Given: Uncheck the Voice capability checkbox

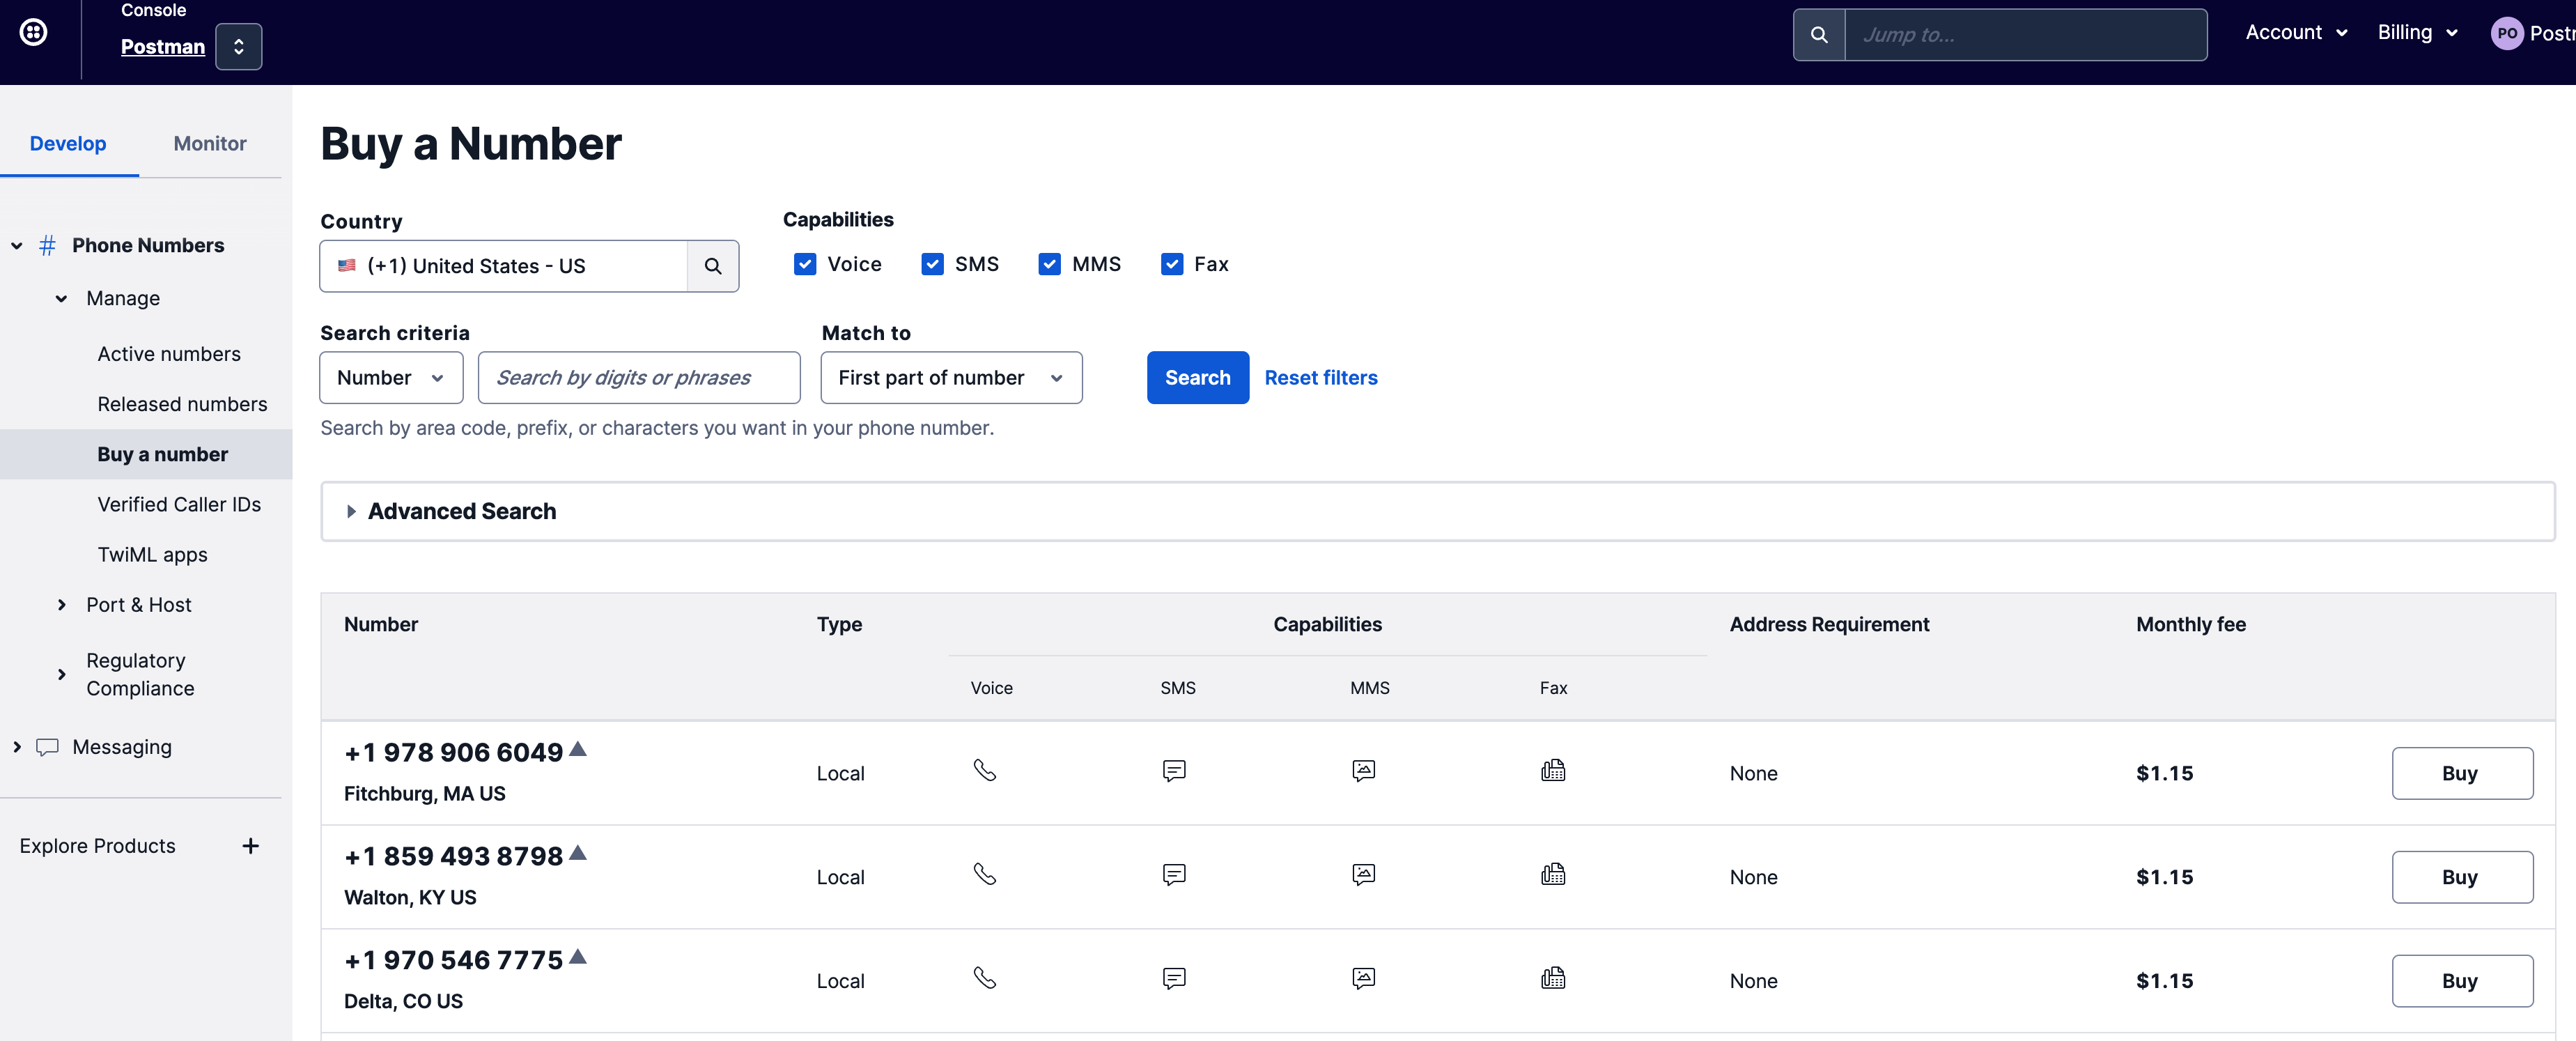Looking at the screenshot, I should [x=804, y=264].
